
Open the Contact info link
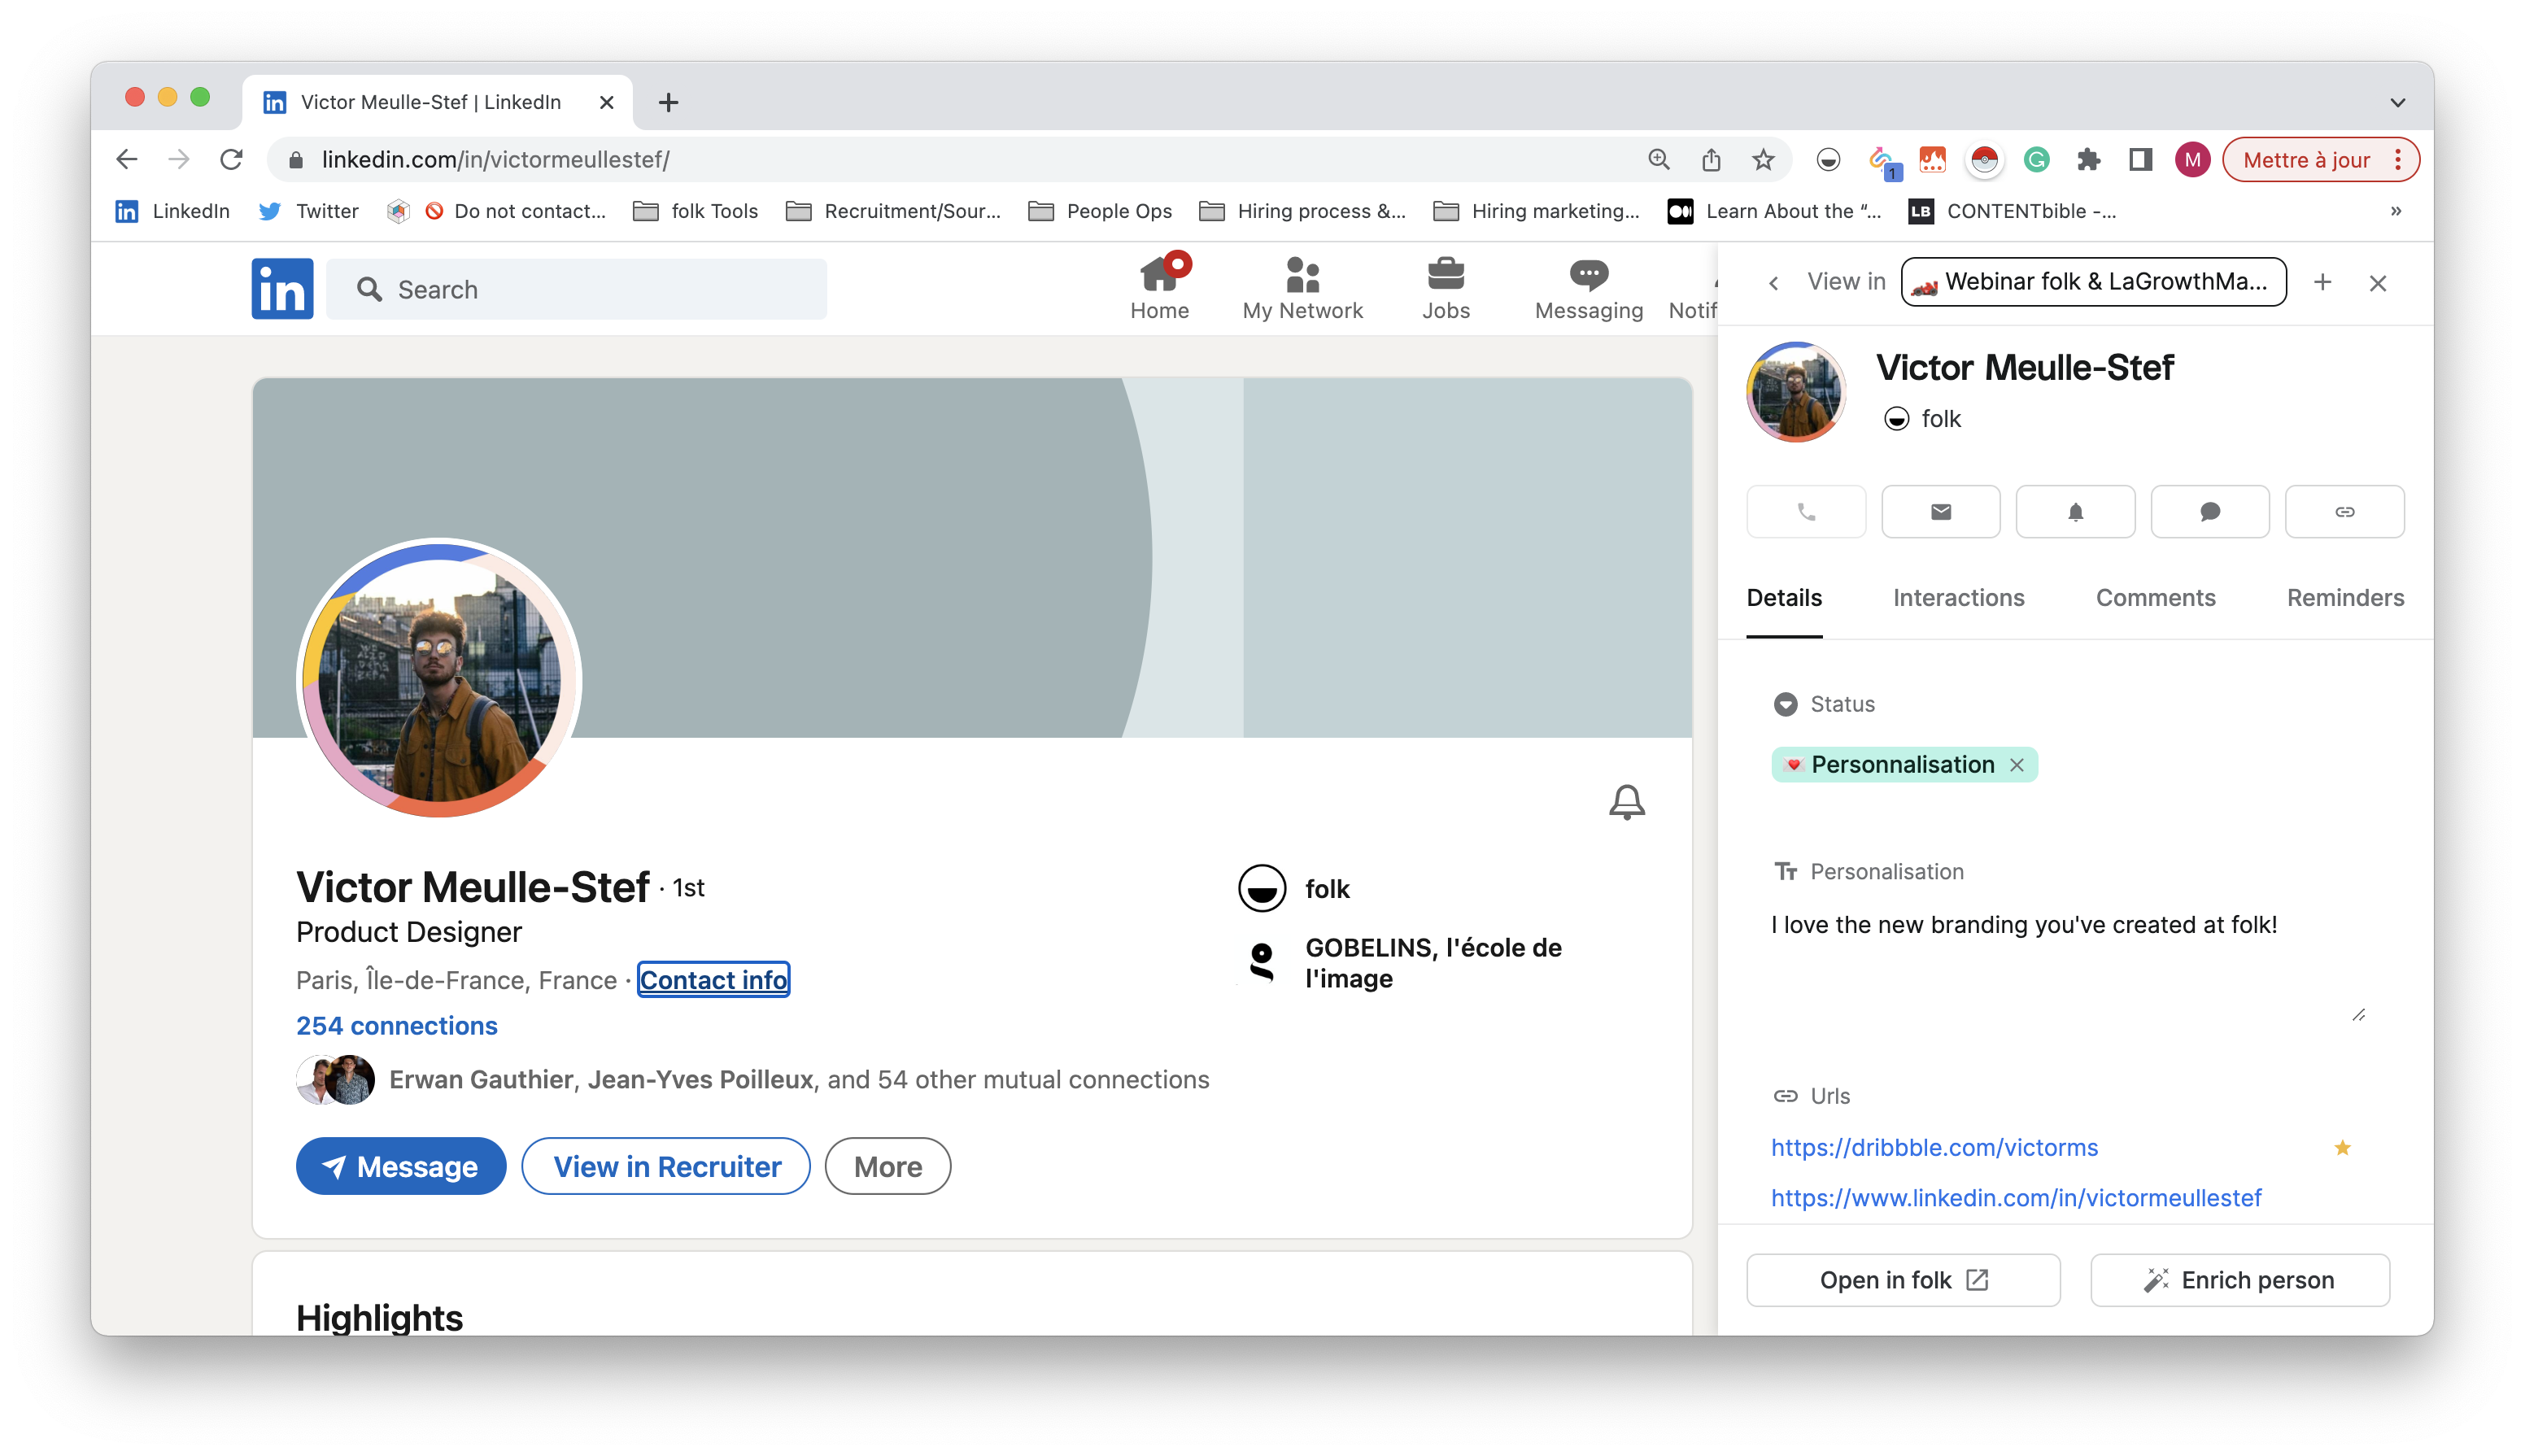[x=713, y=980]
